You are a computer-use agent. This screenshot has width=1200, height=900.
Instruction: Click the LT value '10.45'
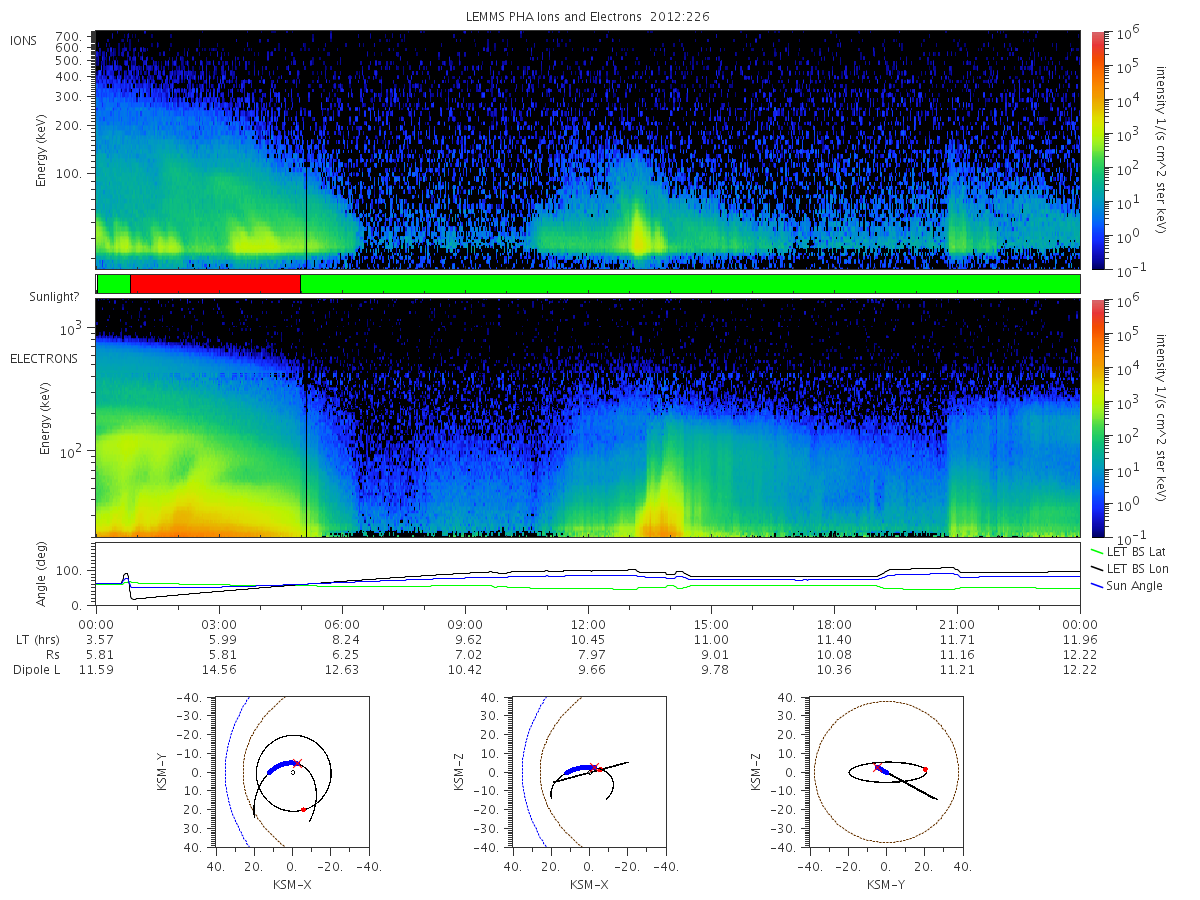tap(588, 639)
